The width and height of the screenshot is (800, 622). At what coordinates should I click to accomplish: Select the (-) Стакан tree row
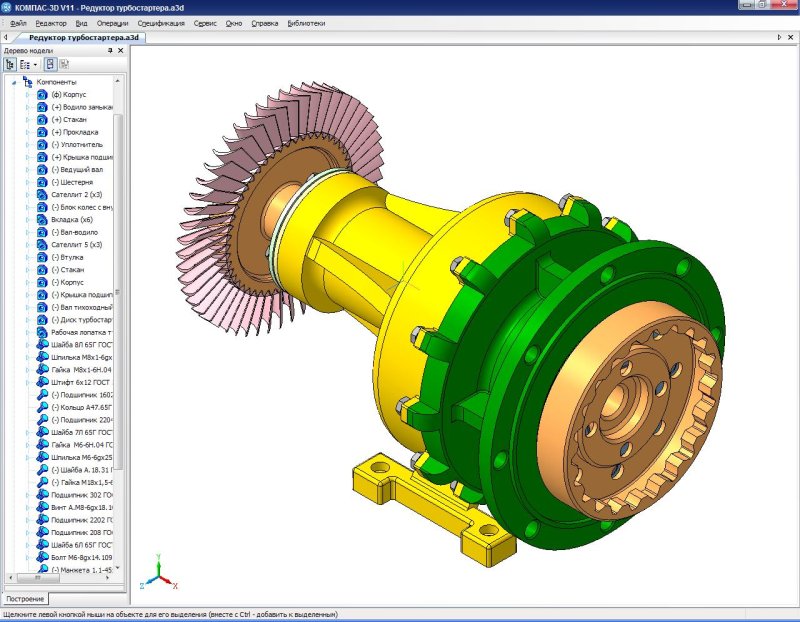pyautogui.click(x=61, y=269)
